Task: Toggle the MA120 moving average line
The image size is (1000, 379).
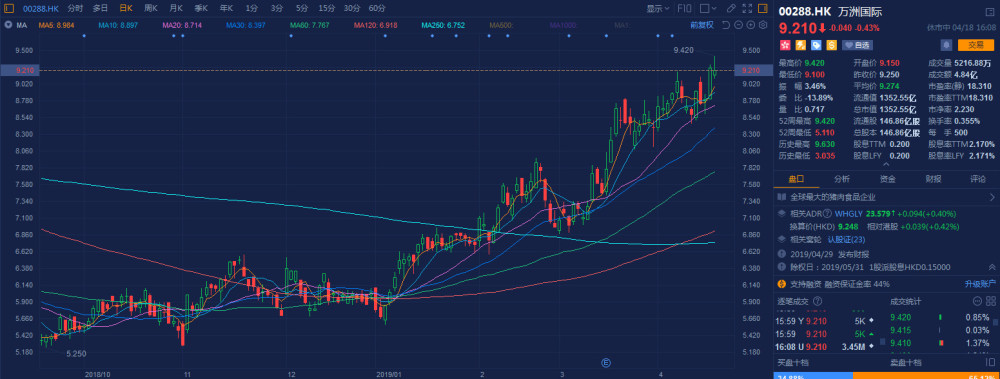Action: pos(376,25)
